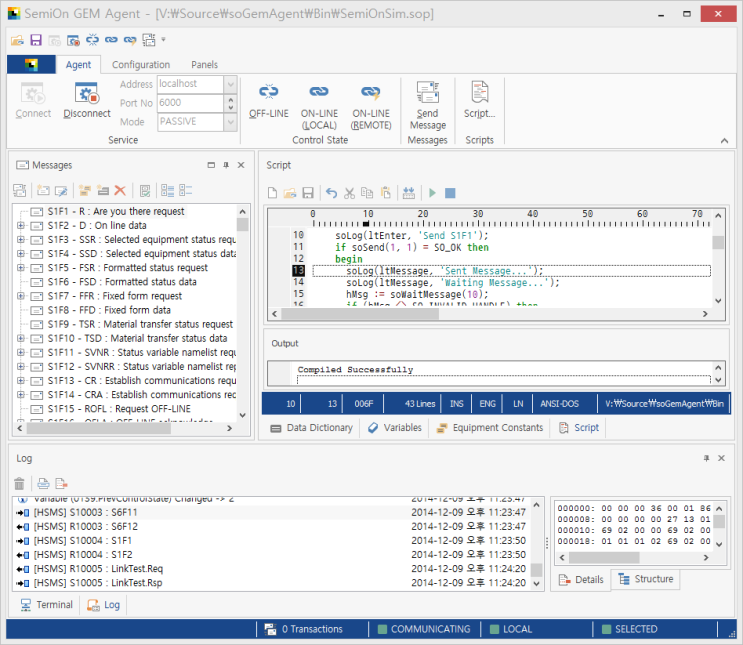Open the Panels ribbon tab
This screenshot has height=645, width=743.
(204, 64)
